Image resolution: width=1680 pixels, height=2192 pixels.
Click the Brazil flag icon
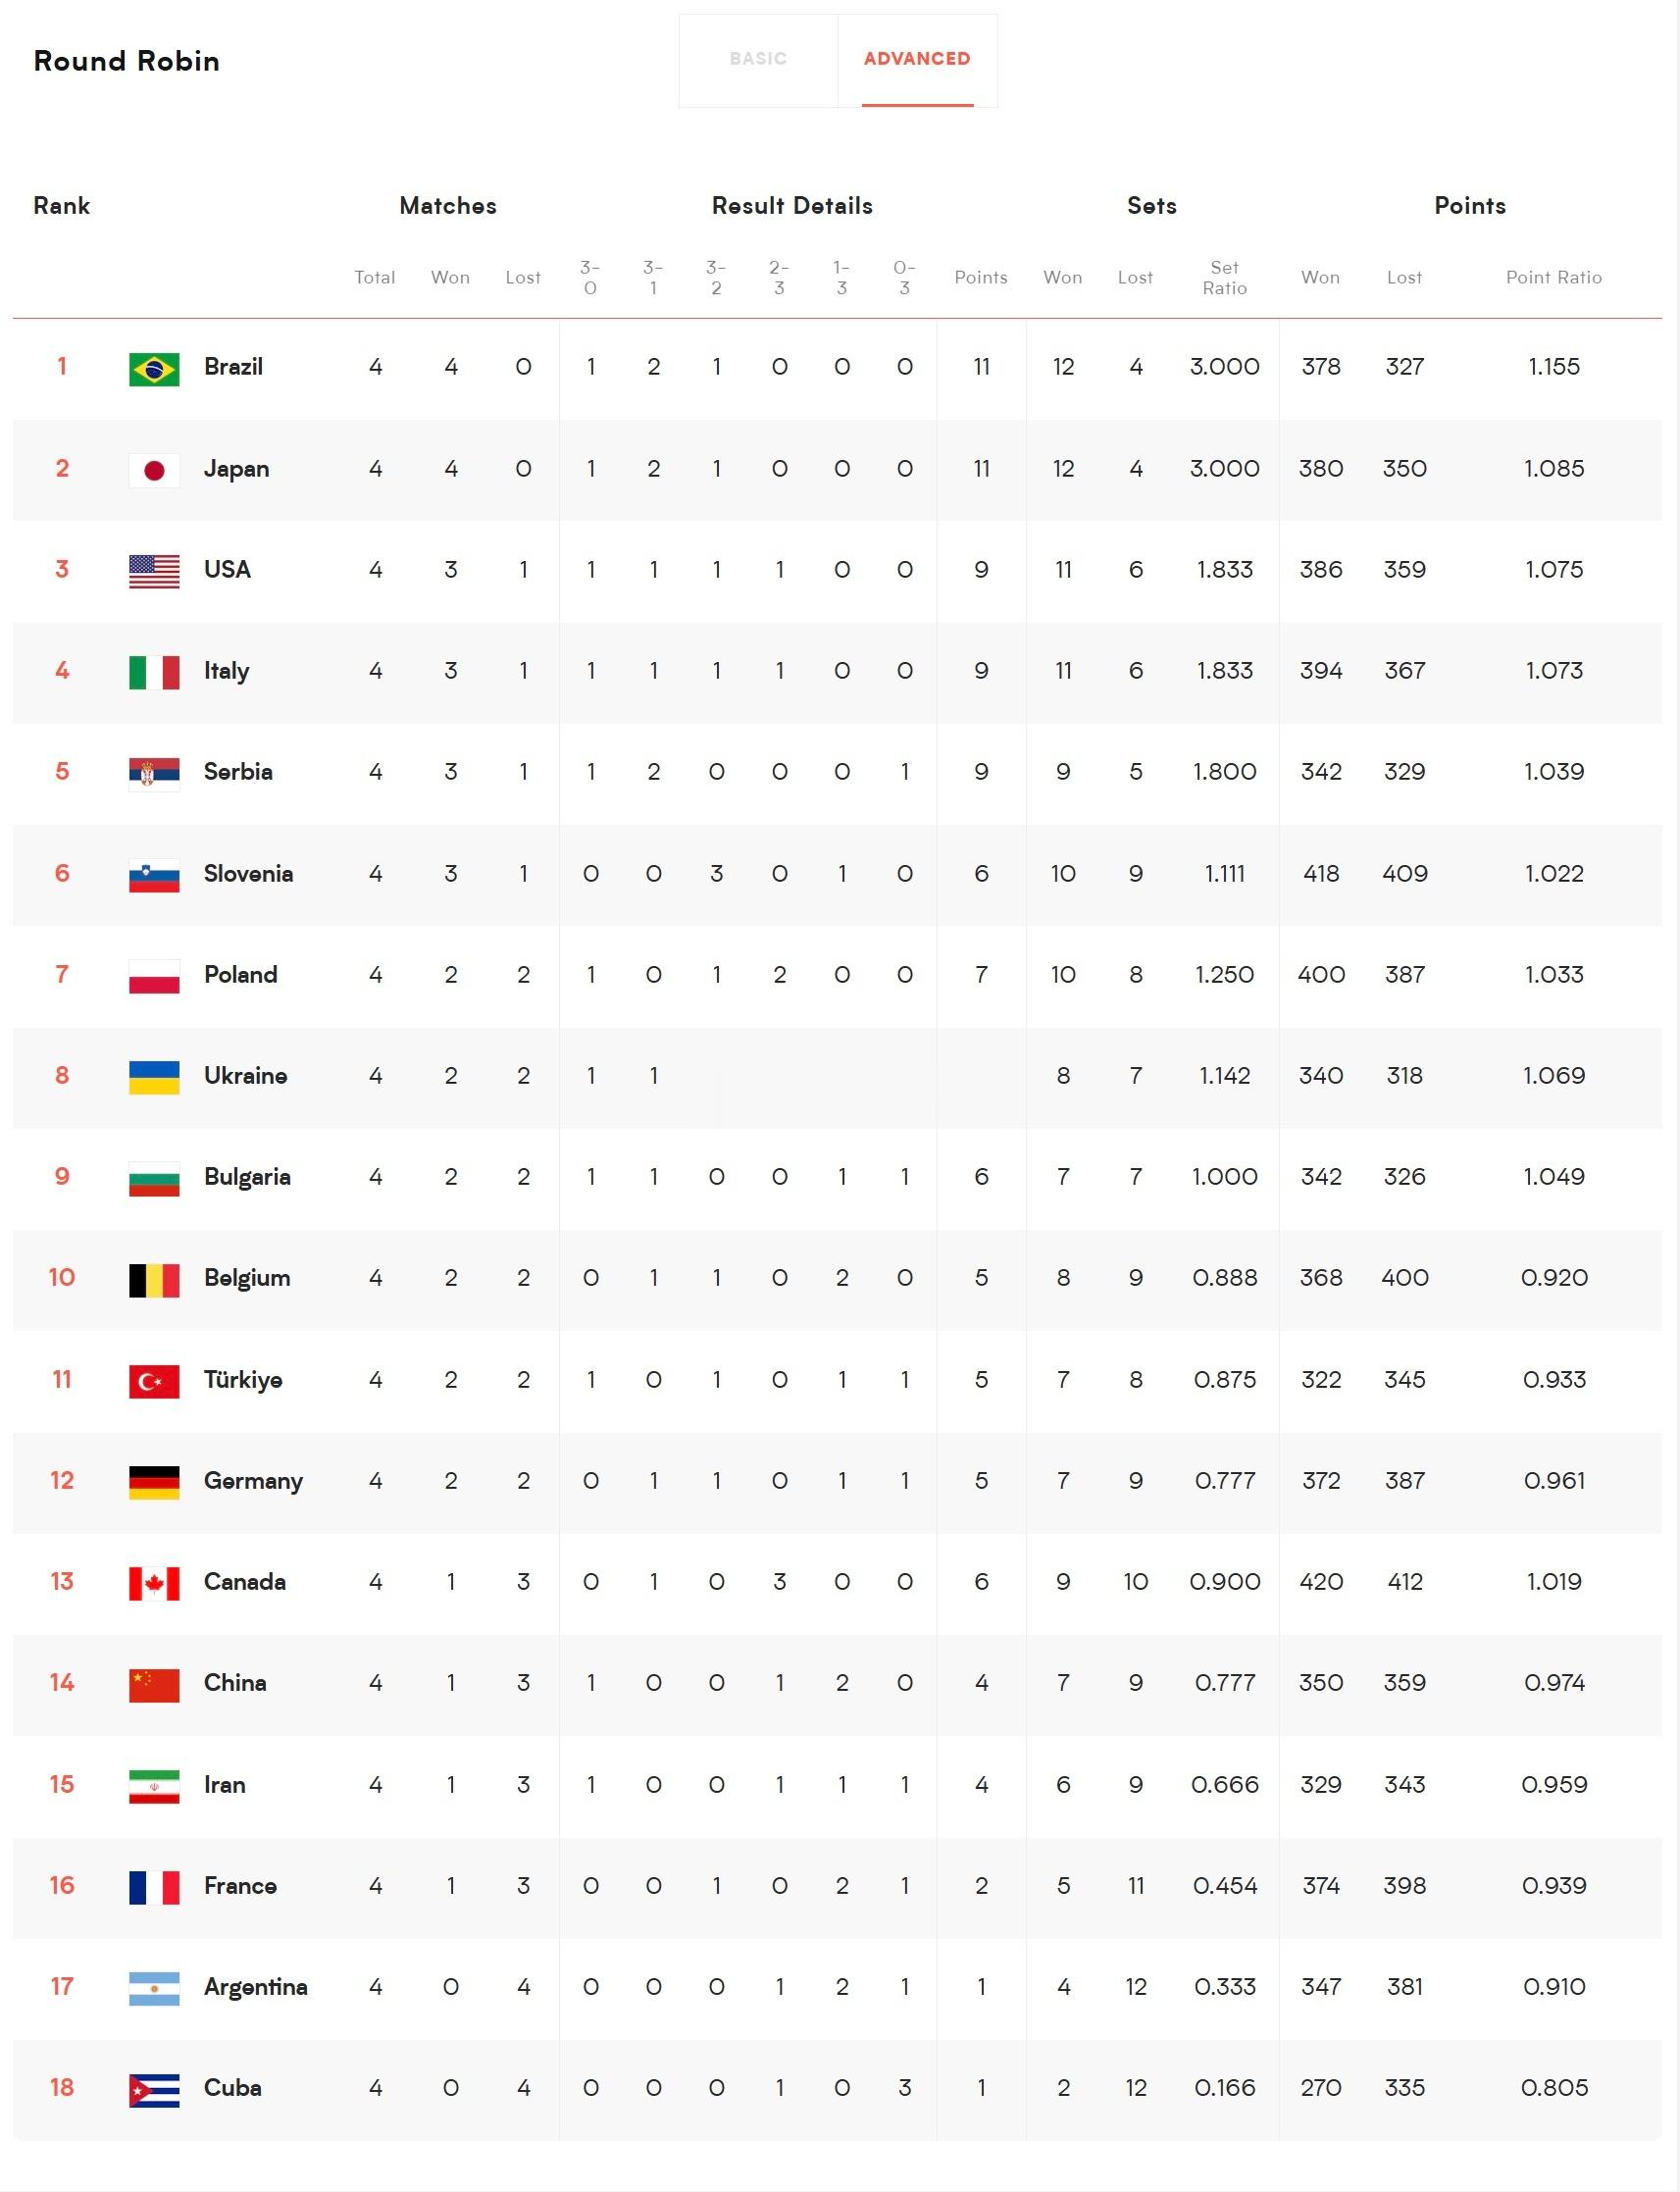154,369
